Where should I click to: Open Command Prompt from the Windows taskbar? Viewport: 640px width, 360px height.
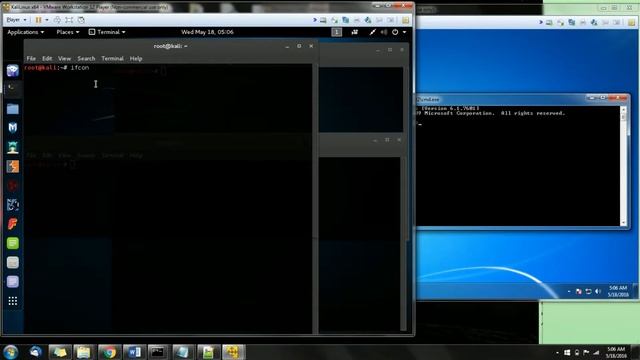point(158,352)
